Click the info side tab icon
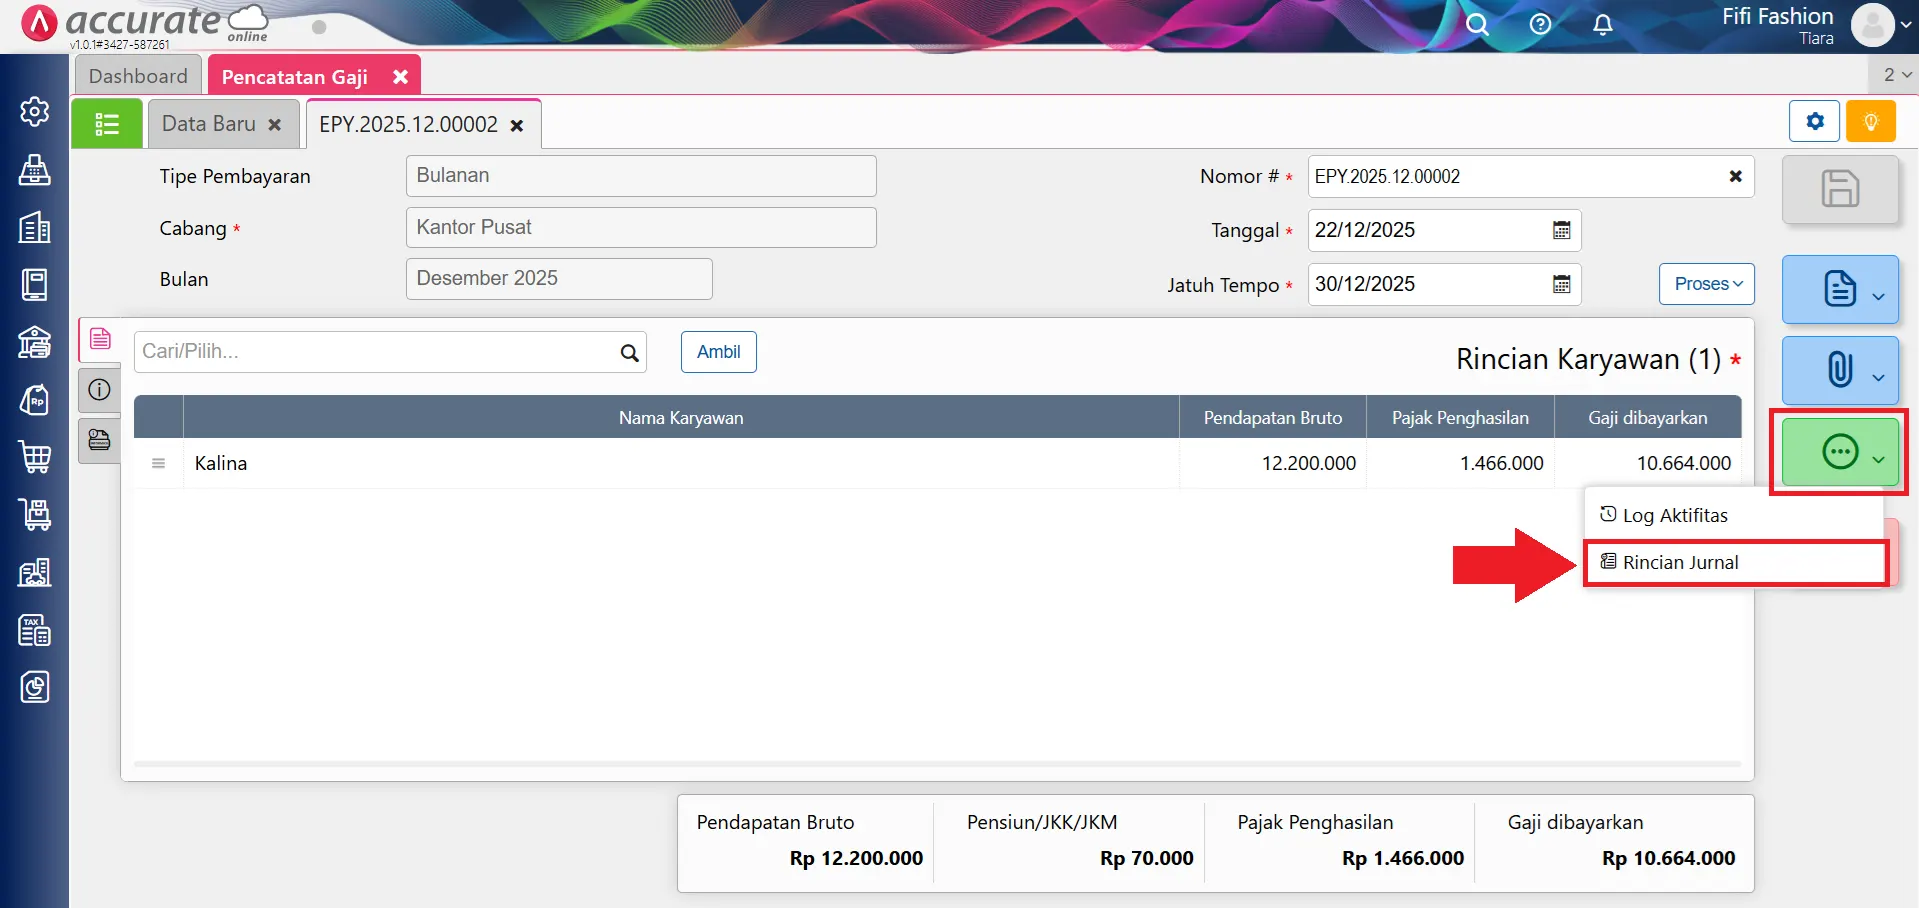 pyautogui.click(x=99, y=390)
